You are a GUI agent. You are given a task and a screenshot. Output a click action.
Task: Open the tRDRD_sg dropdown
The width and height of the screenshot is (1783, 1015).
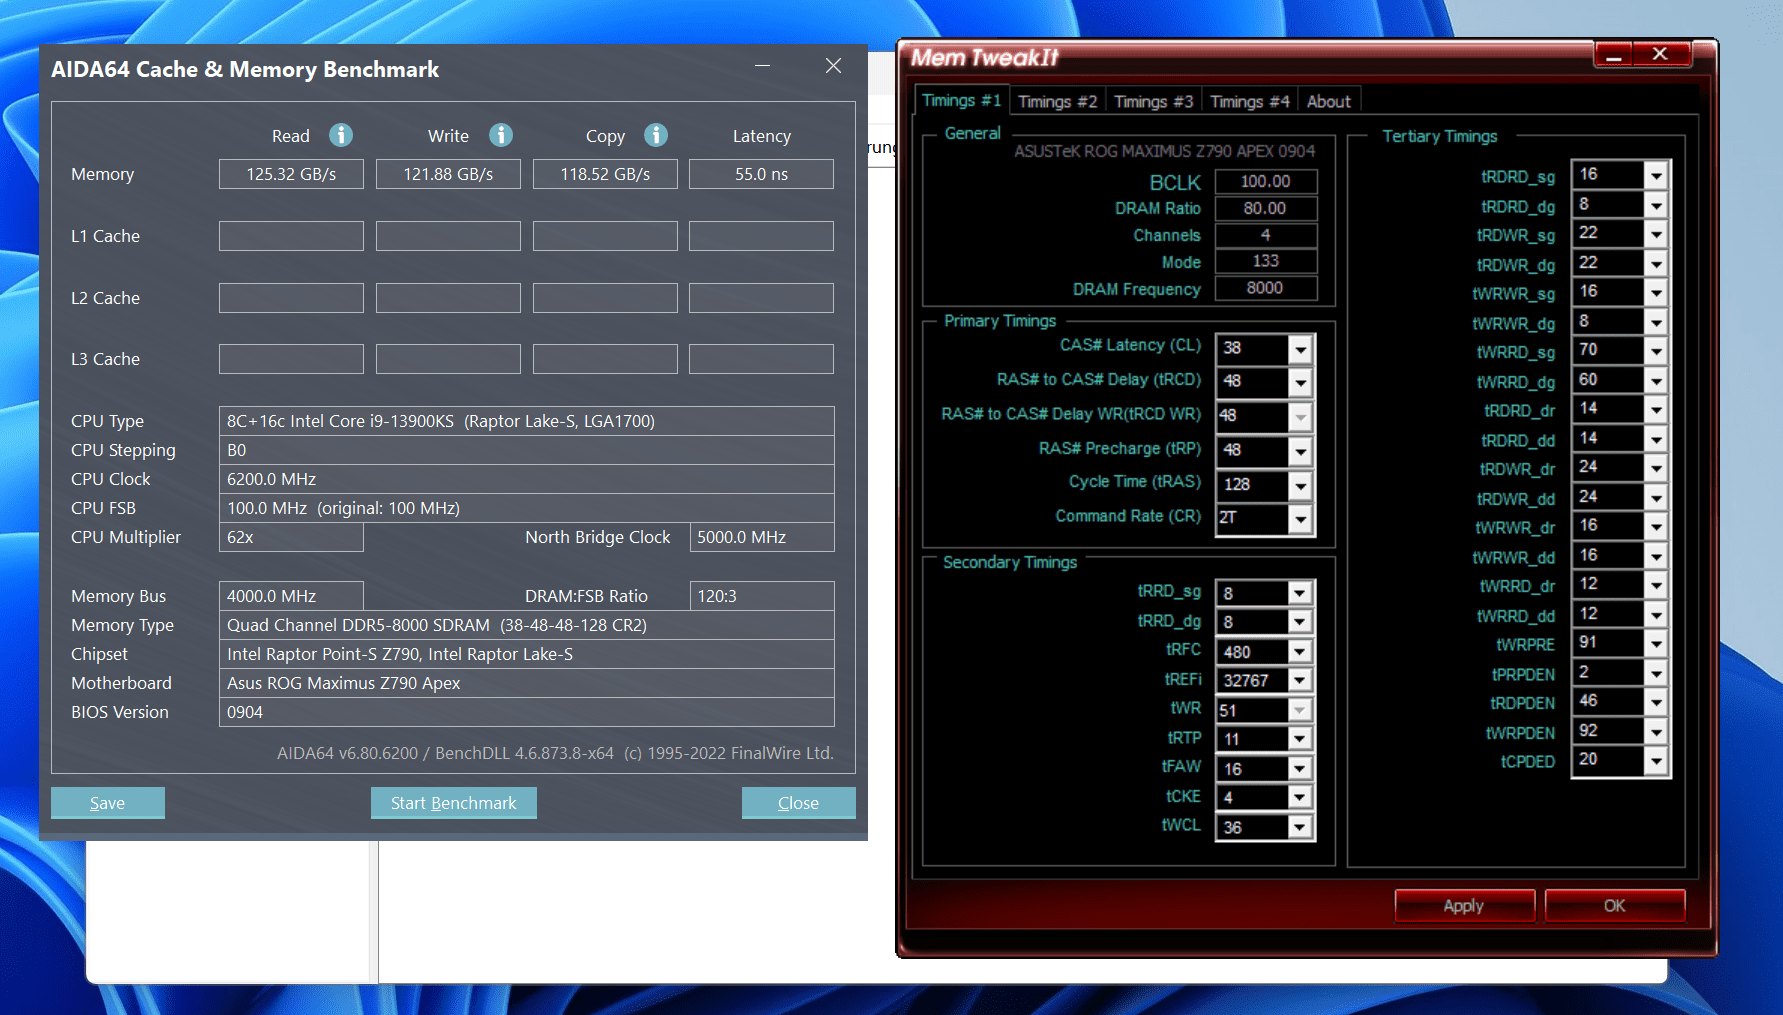[x=1656, y=176]
